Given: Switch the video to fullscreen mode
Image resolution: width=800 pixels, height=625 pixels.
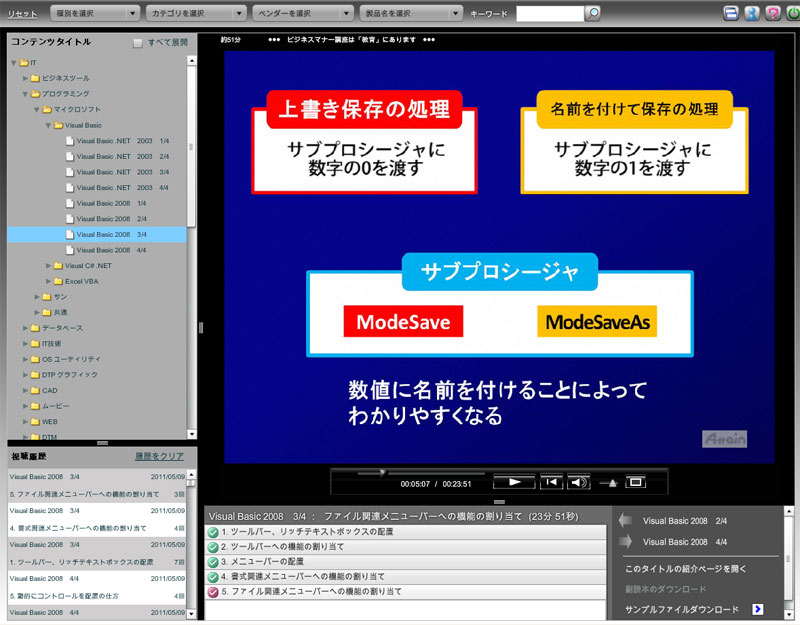Looking at the screenshot, I should [x=634, y=482].
